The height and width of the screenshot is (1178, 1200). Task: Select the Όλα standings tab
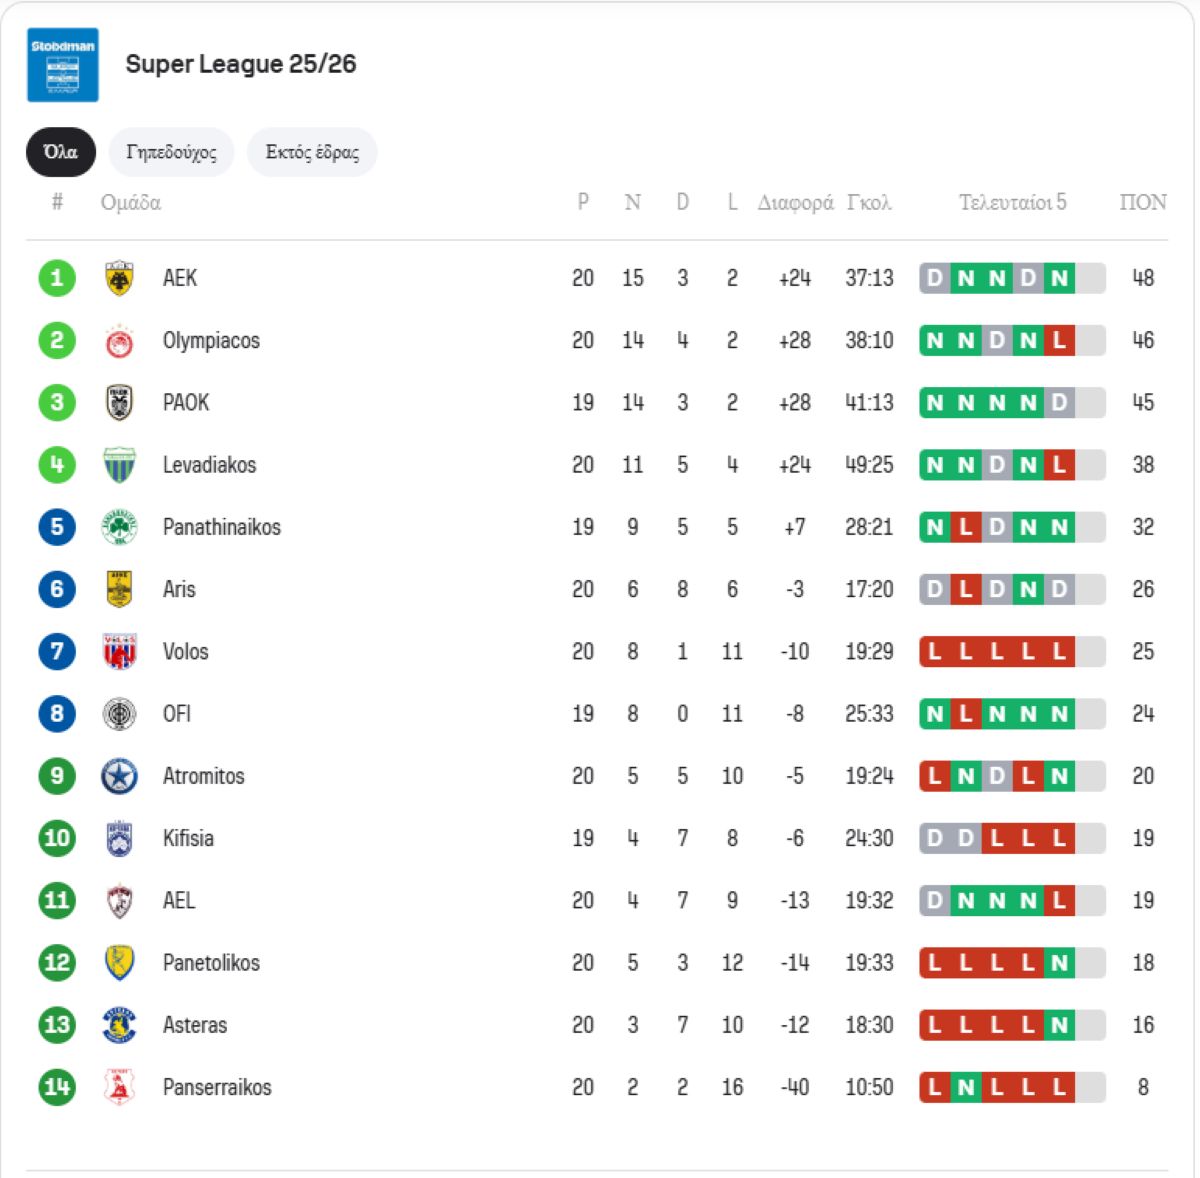61,152
